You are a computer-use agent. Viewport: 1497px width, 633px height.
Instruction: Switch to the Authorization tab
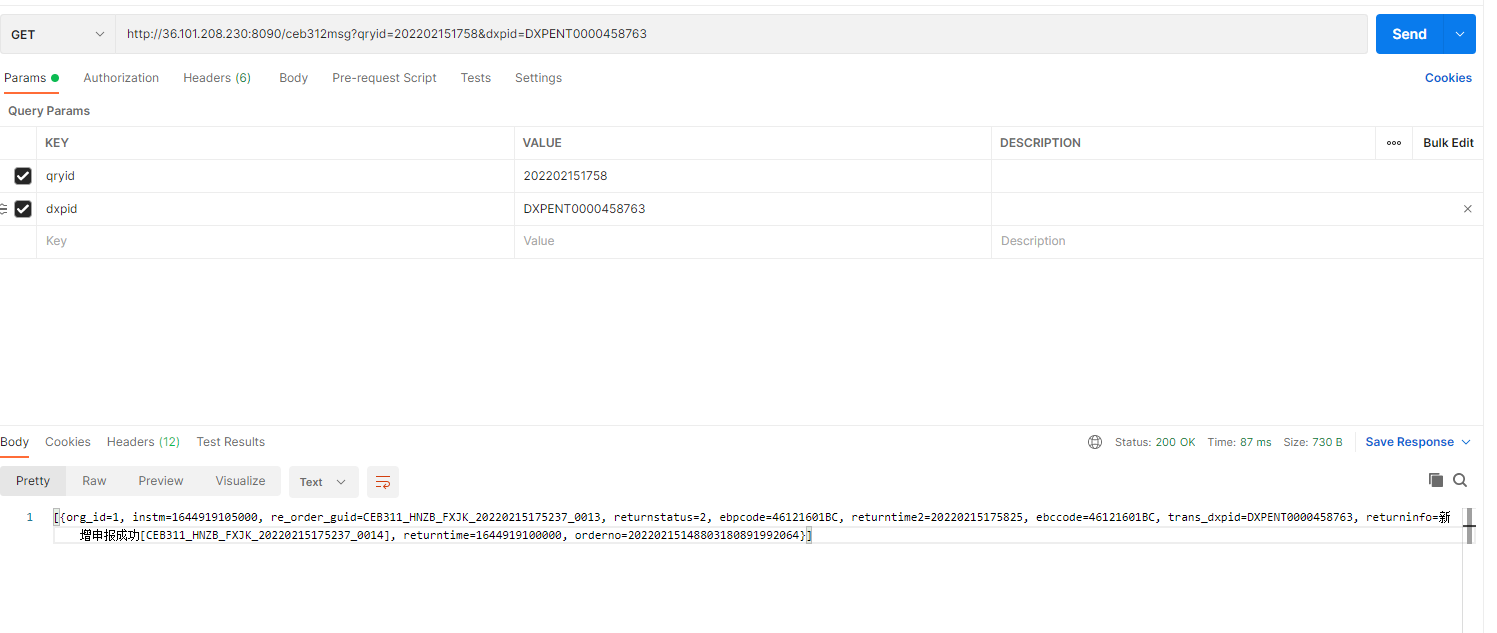(x=121, y=78)
